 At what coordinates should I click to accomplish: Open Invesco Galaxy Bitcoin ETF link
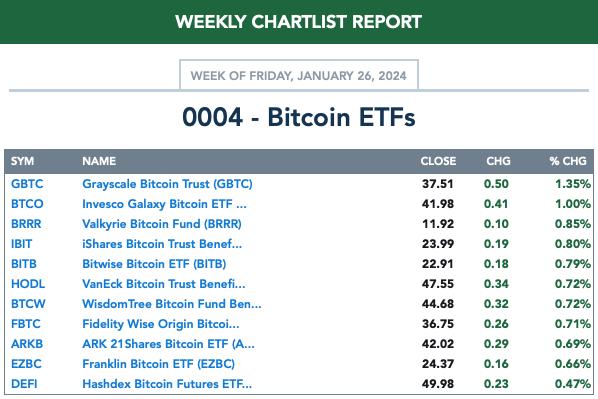point(164,204)
